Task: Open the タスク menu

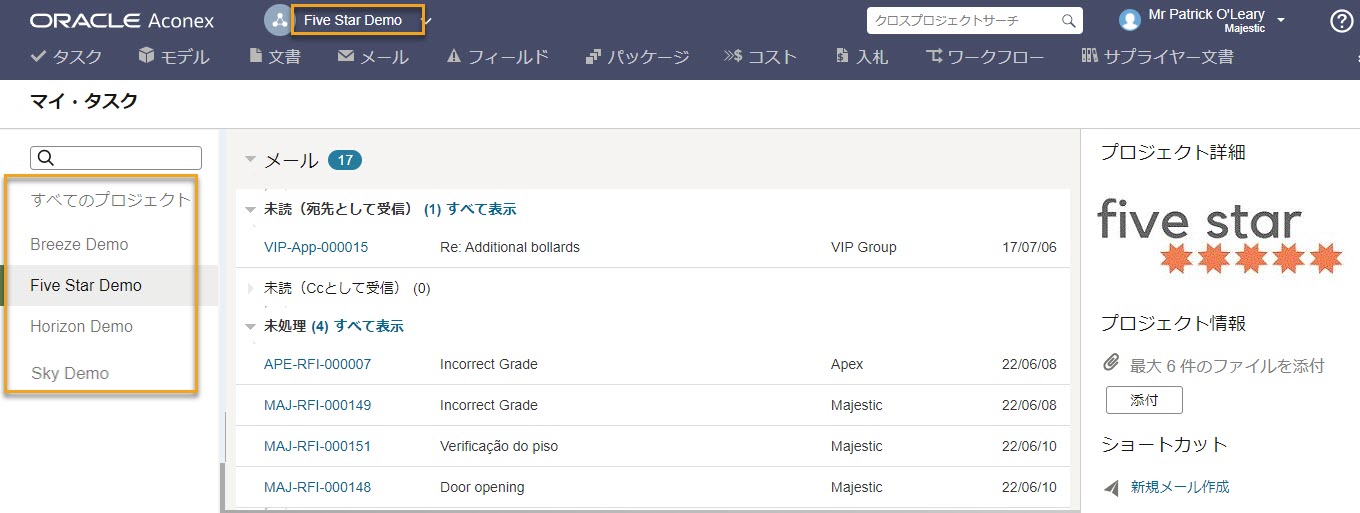Action: point(66,57)
